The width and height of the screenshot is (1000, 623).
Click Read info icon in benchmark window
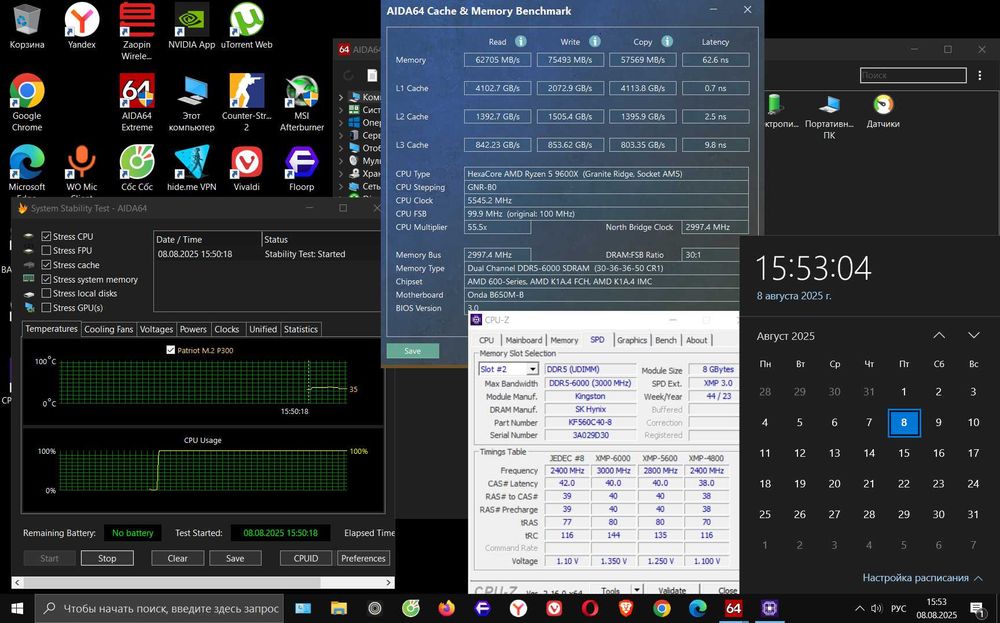(520, 41)
